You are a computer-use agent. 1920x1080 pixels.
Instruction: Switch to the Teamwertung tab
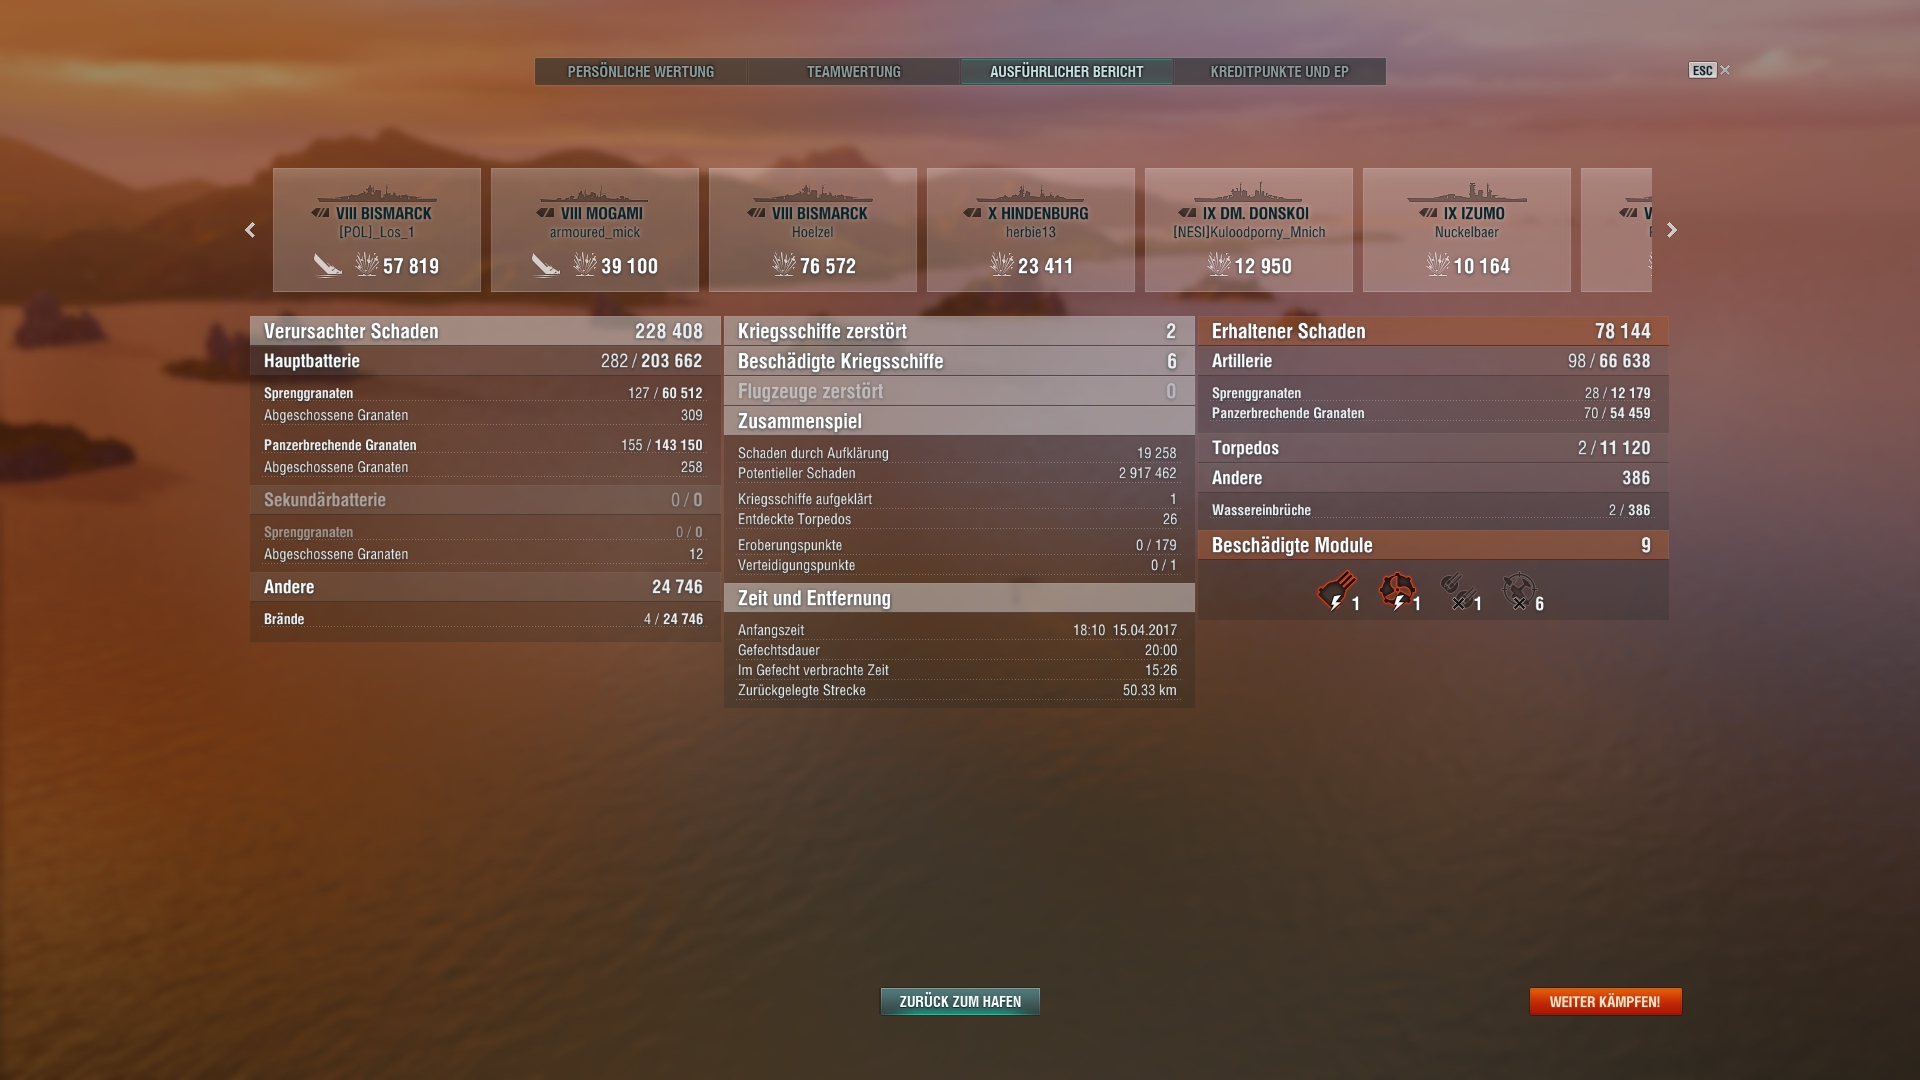click(854, 72)
